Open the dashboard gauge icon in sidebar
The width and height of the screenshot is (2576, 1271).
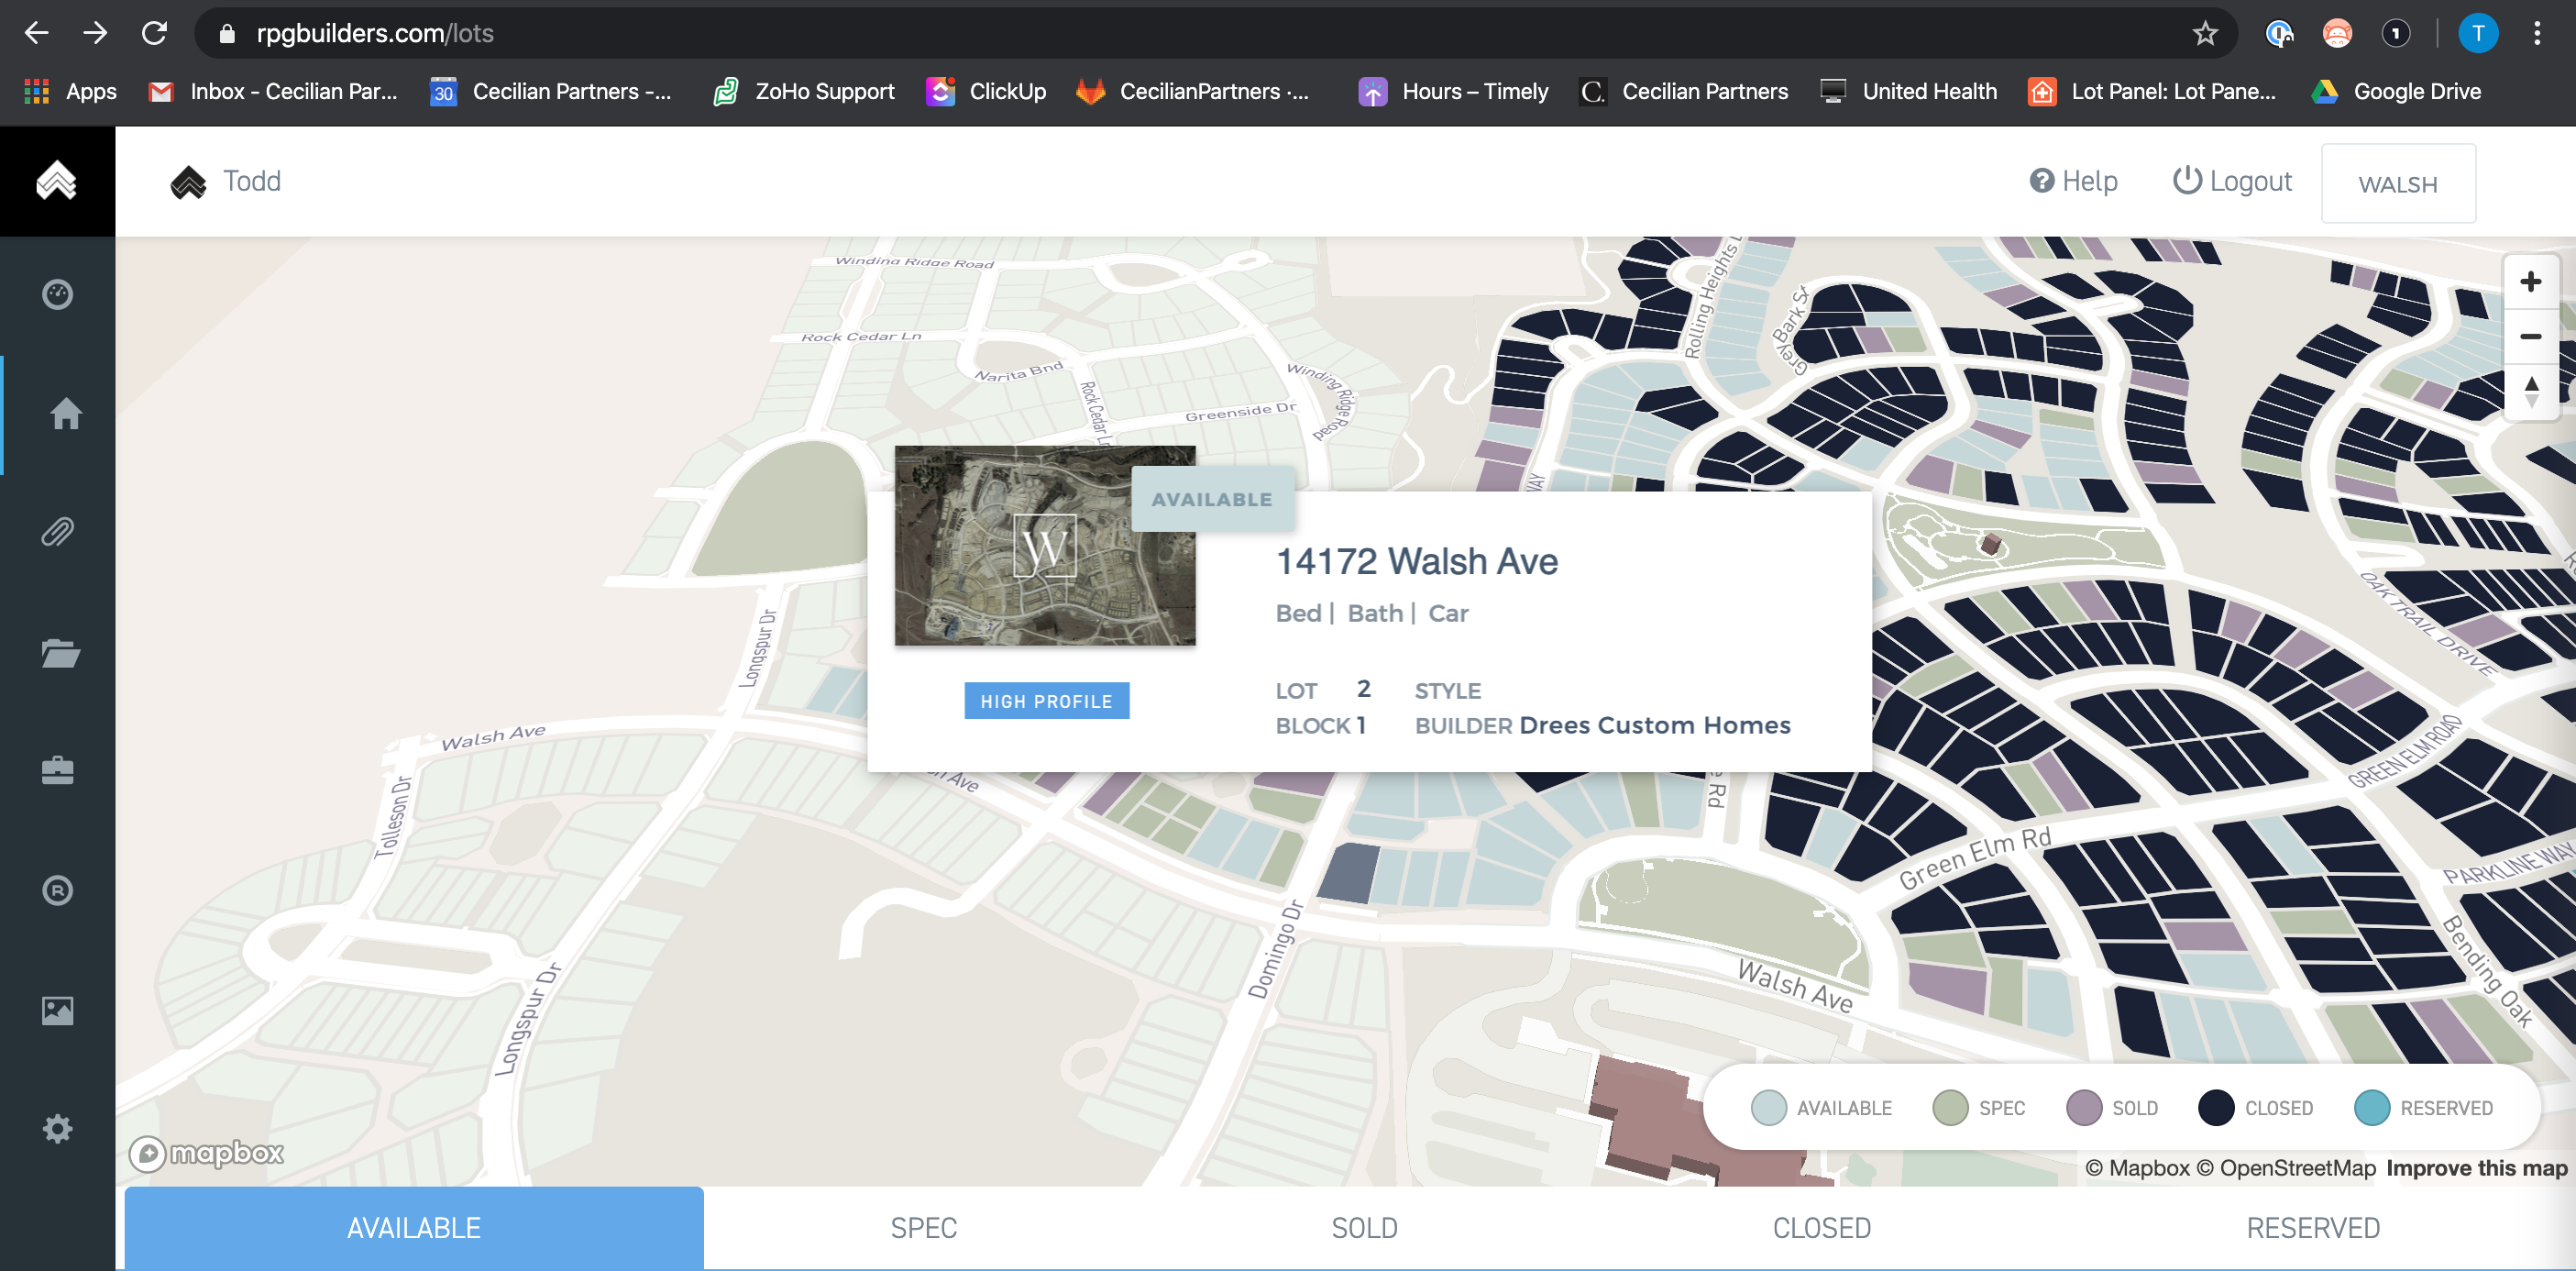(57, 294)
